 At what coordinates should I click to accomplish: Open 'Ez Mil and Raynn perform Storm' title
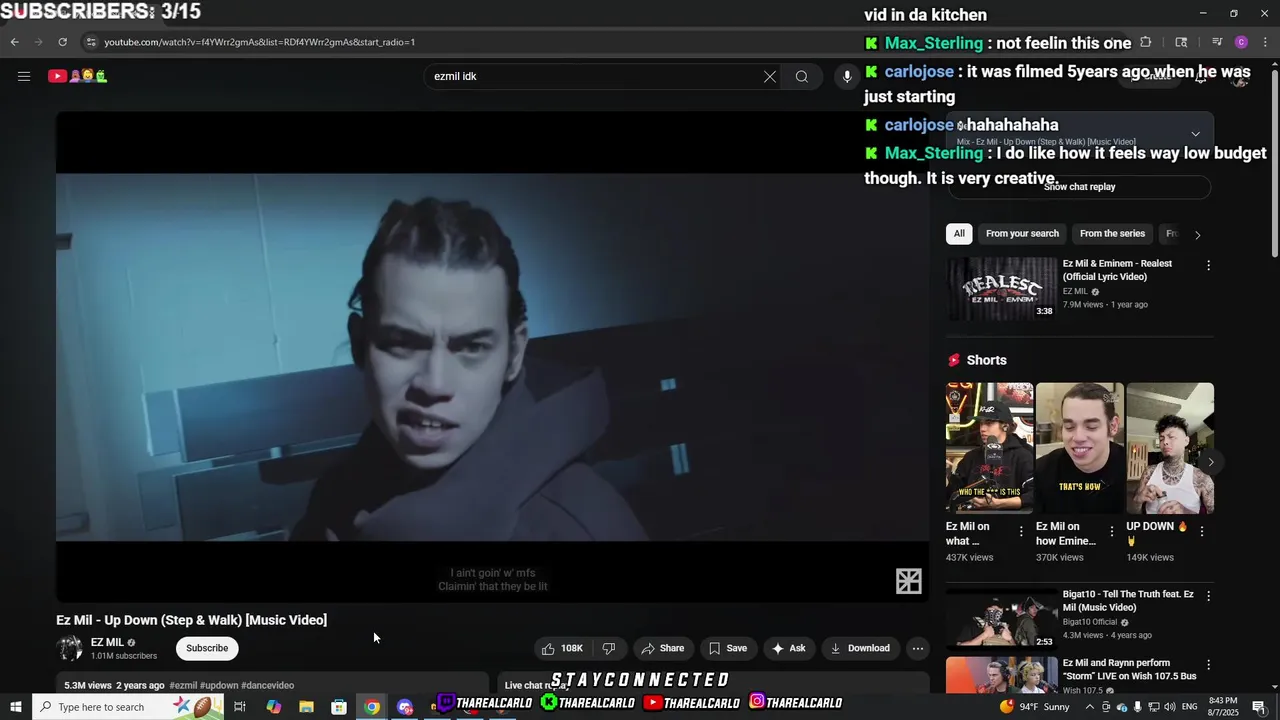(x=1129, y=669)
